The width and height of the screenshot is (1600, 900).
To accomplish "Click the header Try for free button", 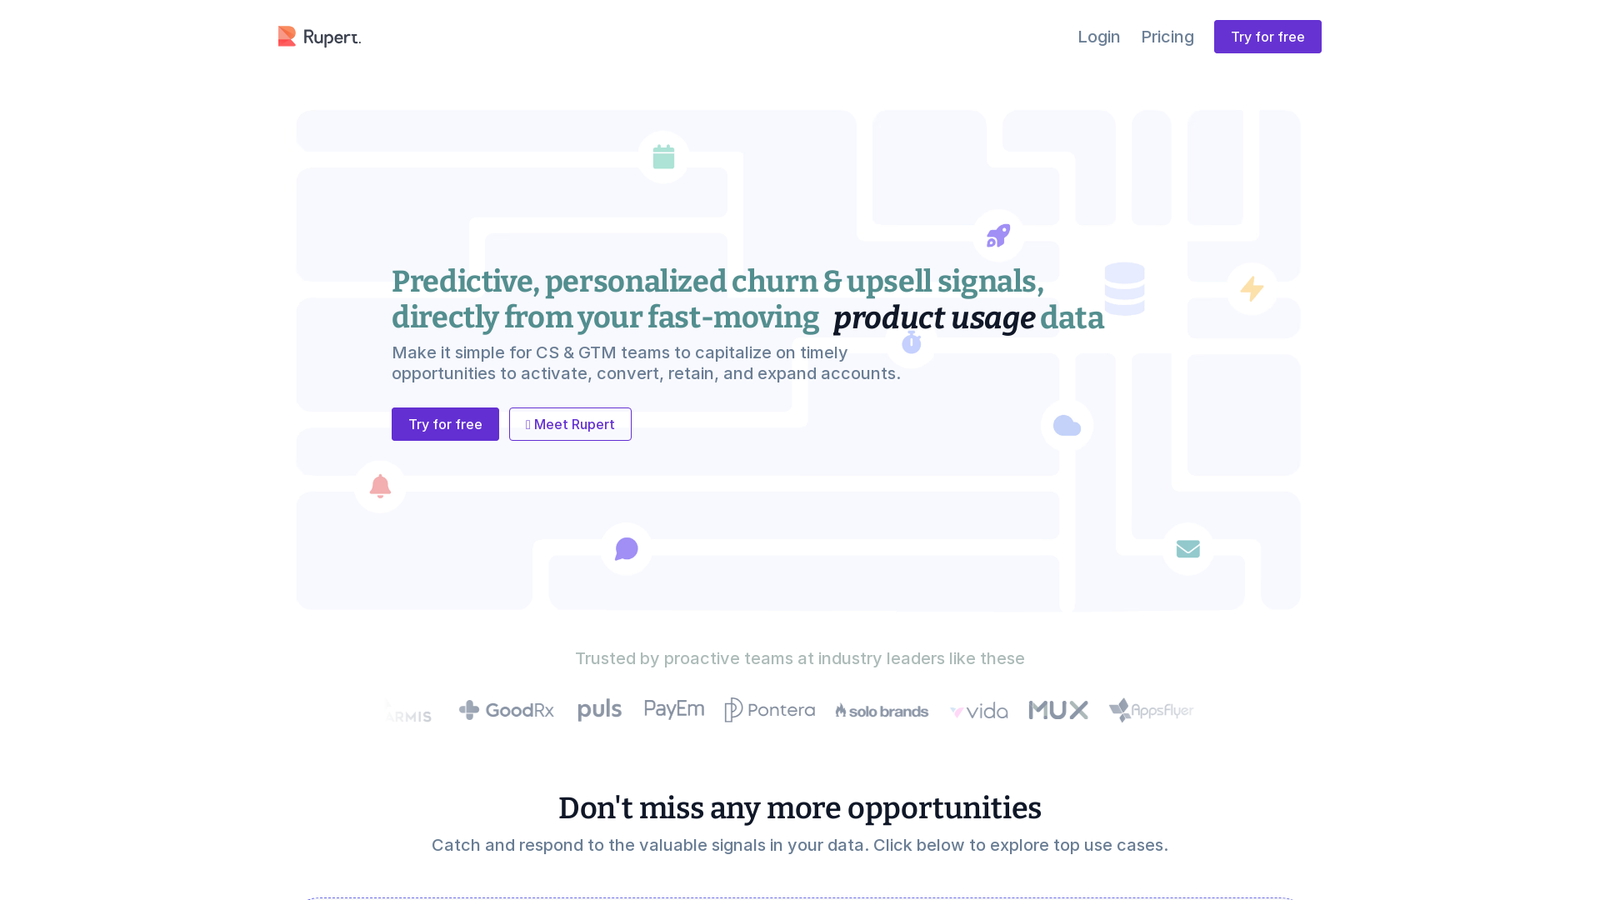I will (x=1267, y=37).
